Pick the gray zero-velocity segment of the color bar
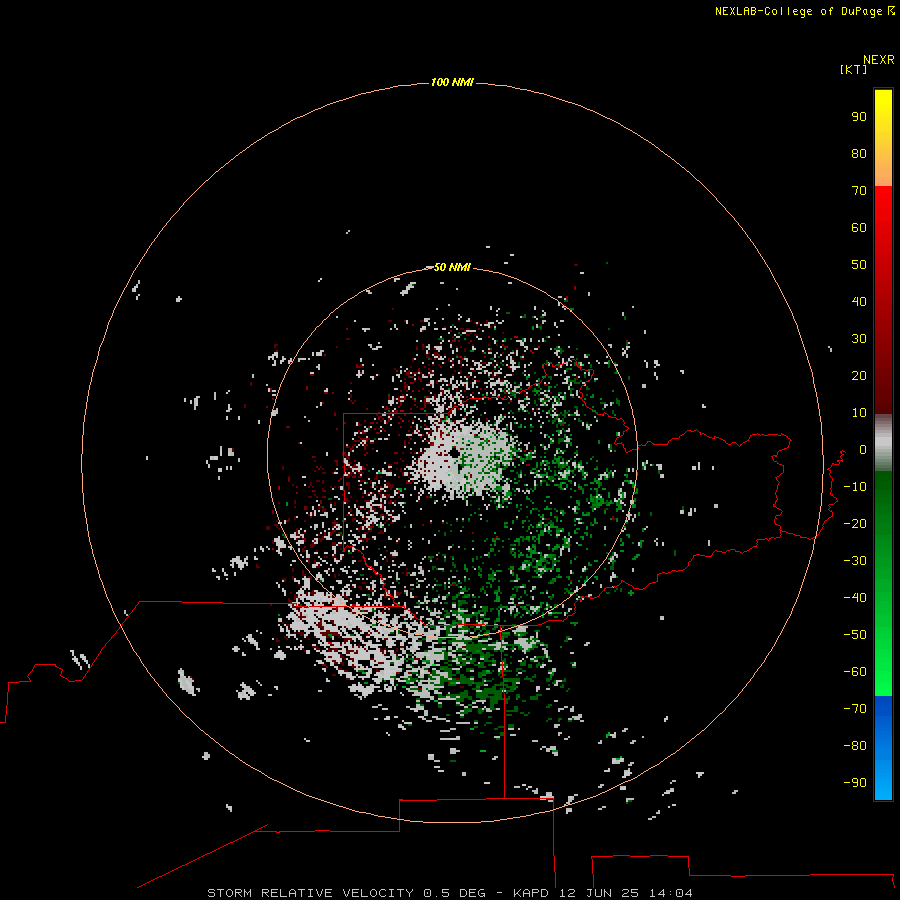 (x=883, y=443)
